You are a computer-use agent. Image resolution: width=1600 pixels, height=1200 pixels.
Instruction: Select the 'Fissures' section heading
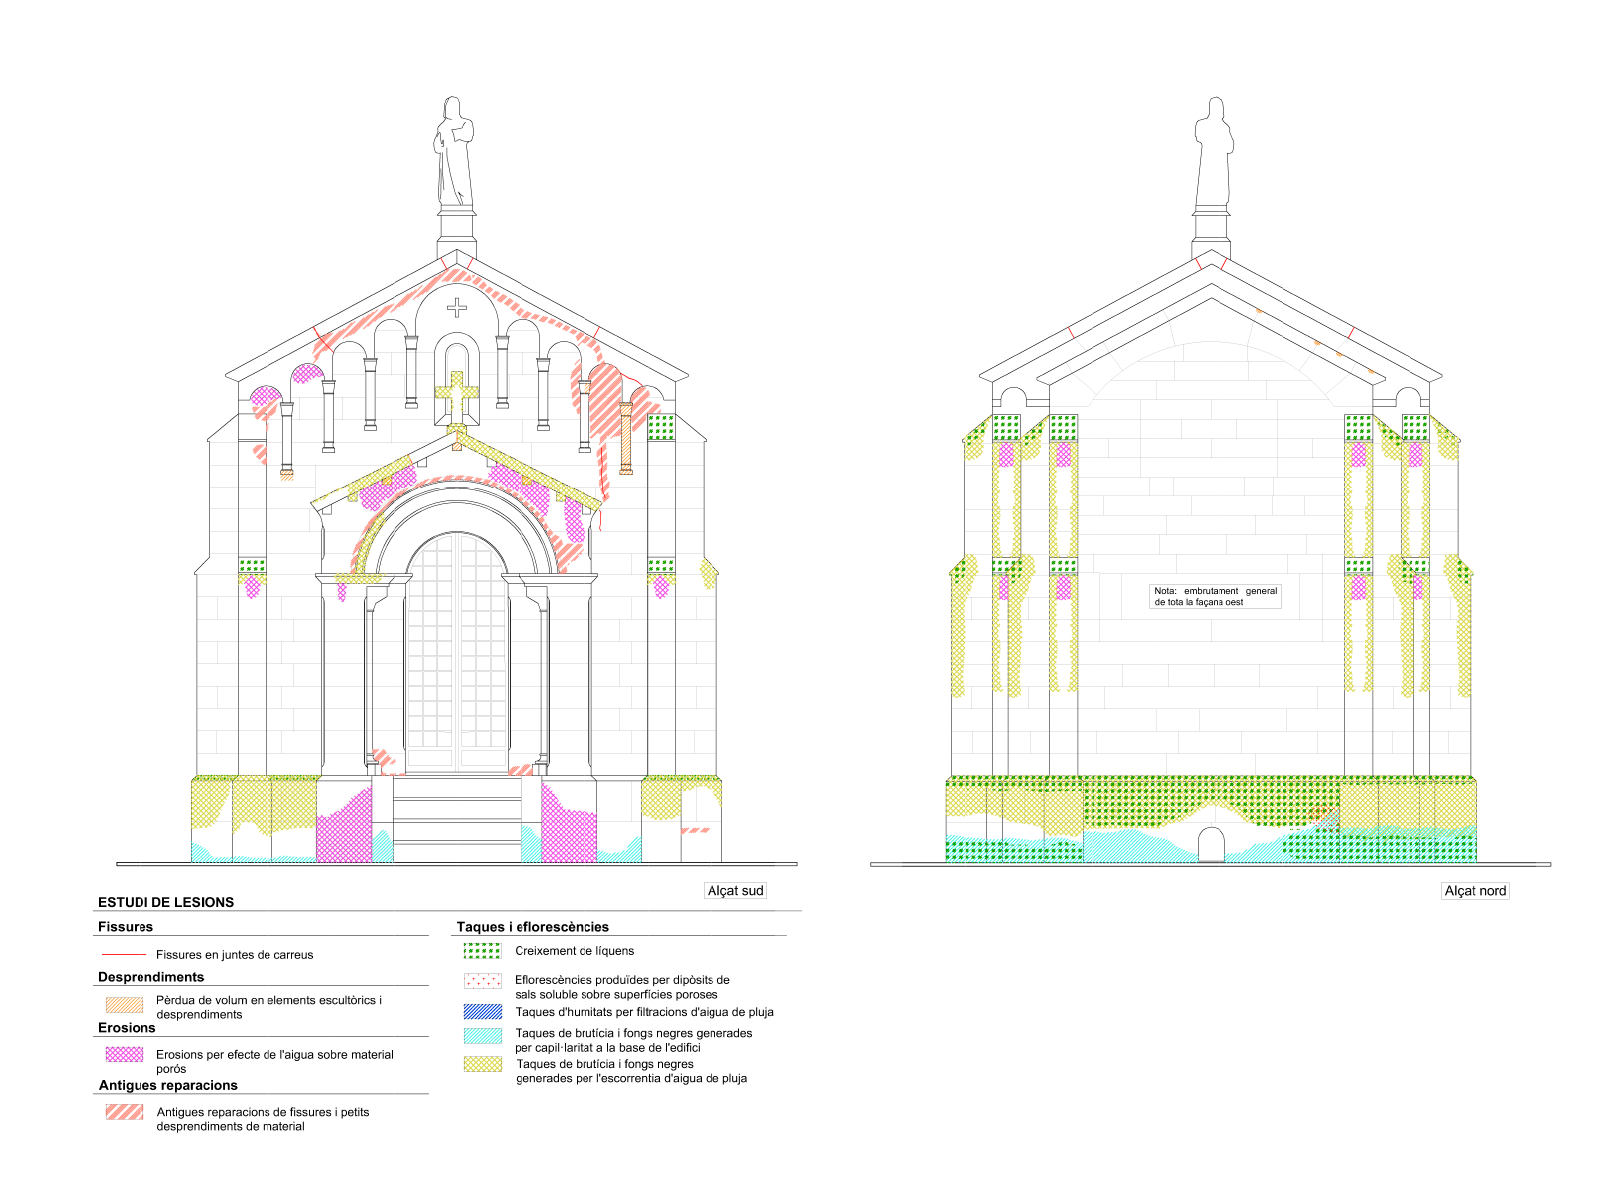click(x=125, y=927)
